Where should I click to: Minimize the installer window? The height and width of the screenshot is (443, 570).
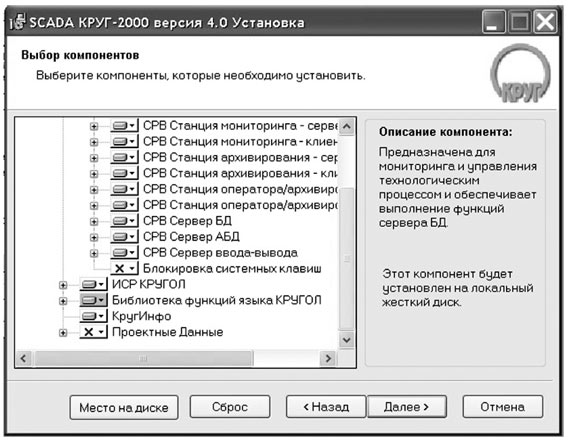pyautogui.click(x=494, y=22)
